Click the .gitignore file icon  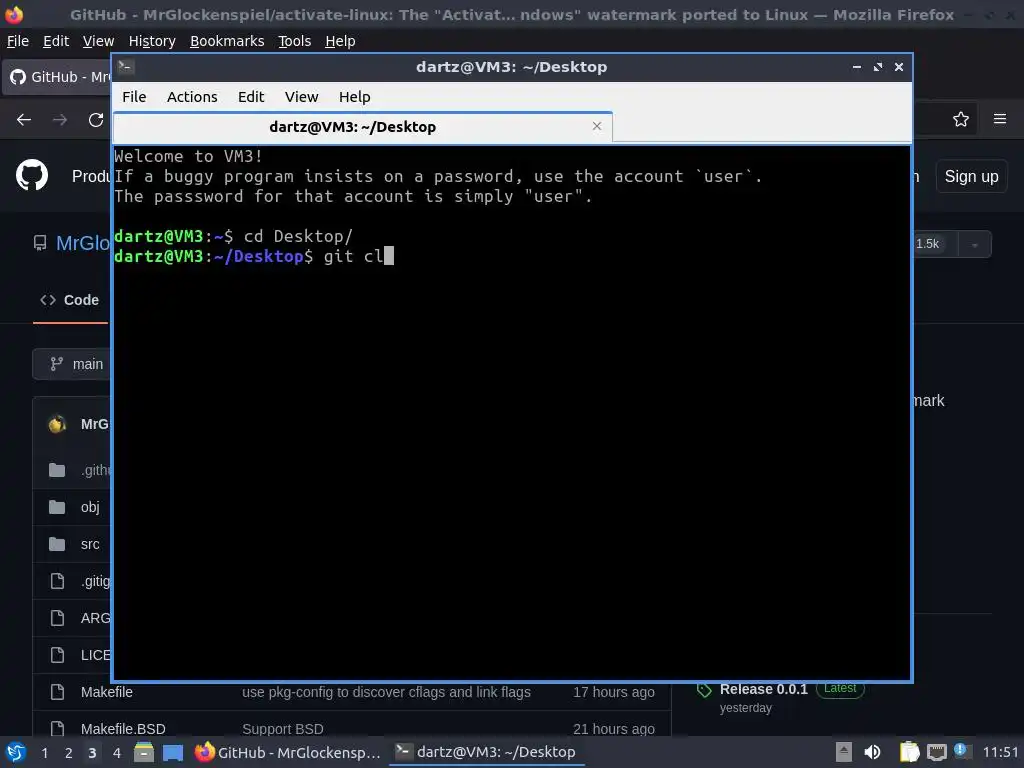pos(57,581)
